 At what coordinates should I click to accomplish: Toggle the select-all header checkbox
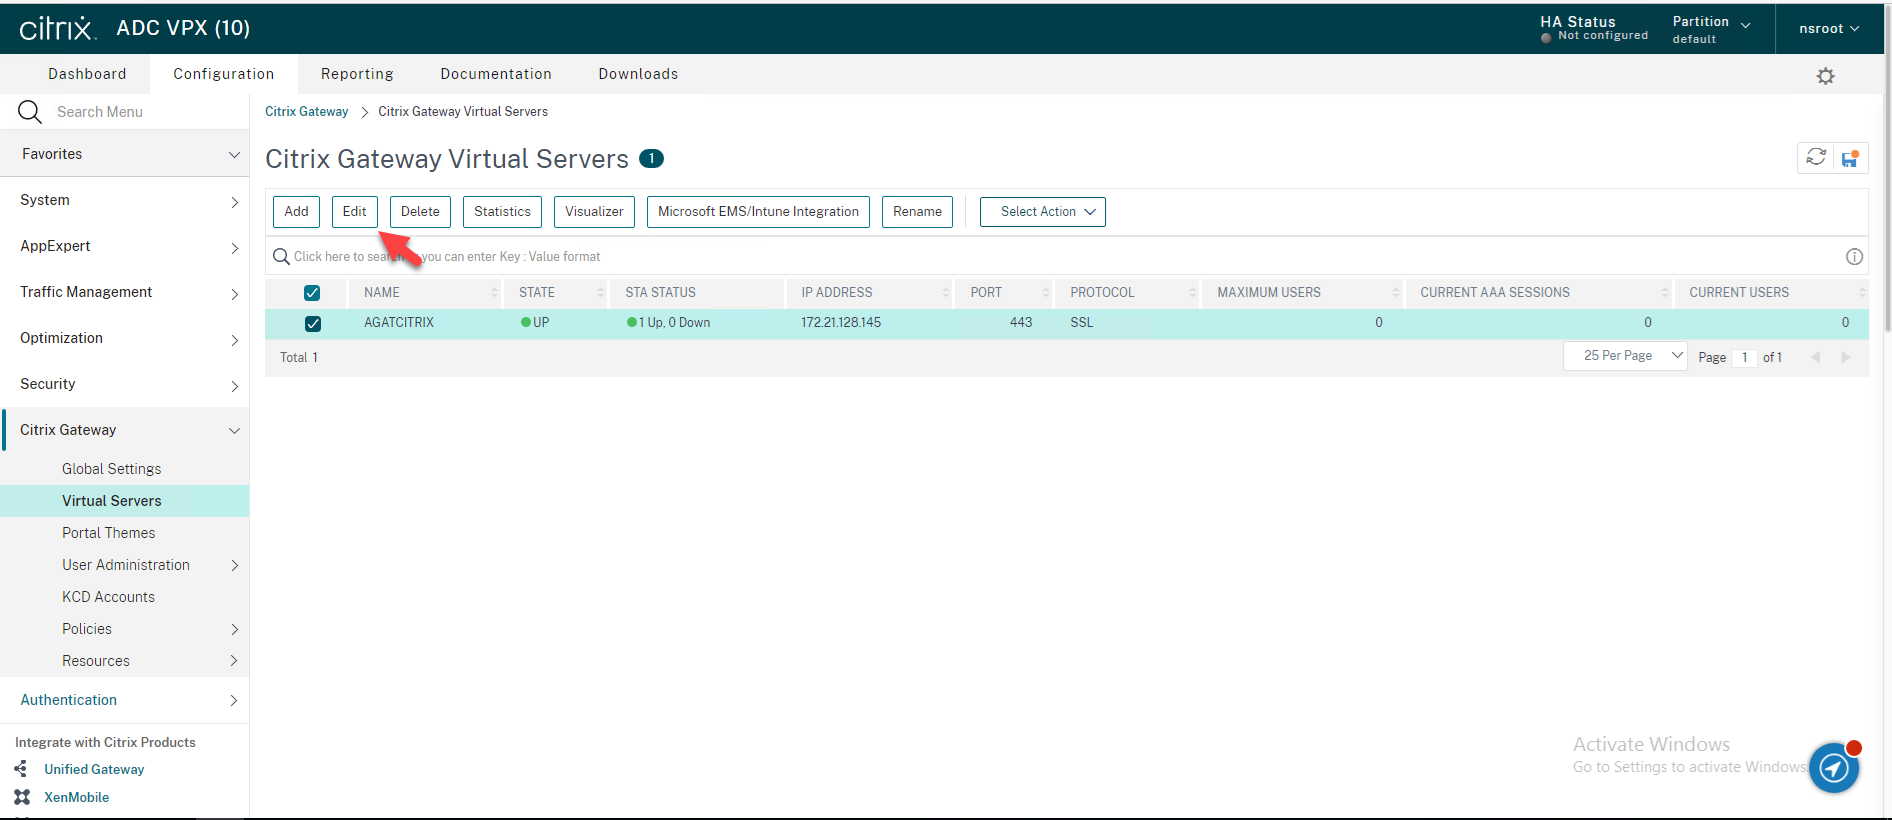(312, 293)
